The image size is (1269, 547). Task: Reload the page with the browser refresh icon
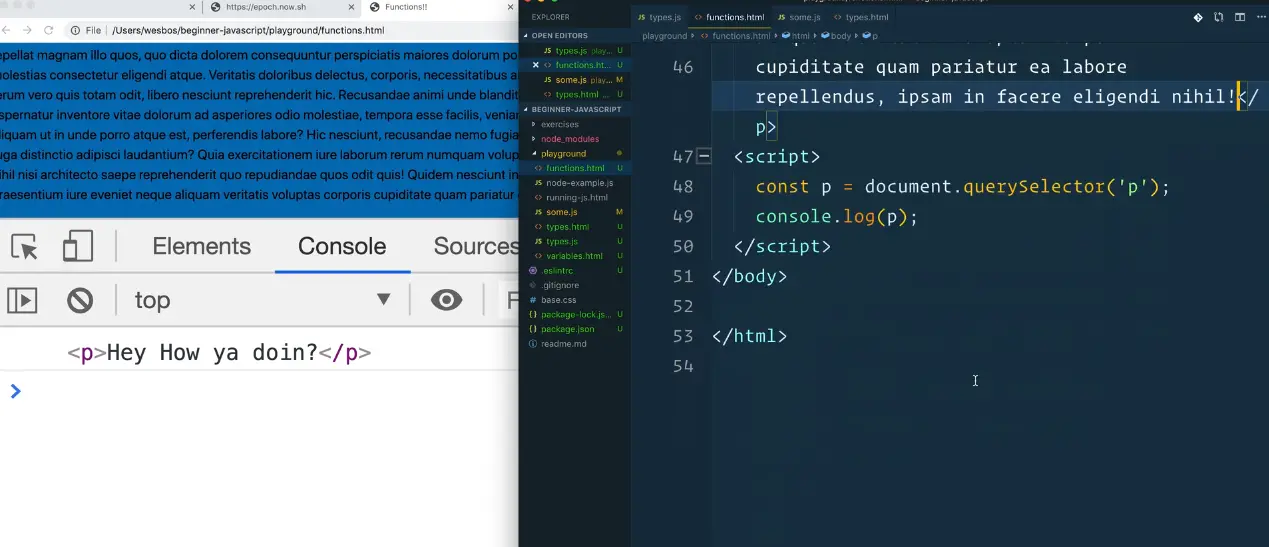click(49, 31)
